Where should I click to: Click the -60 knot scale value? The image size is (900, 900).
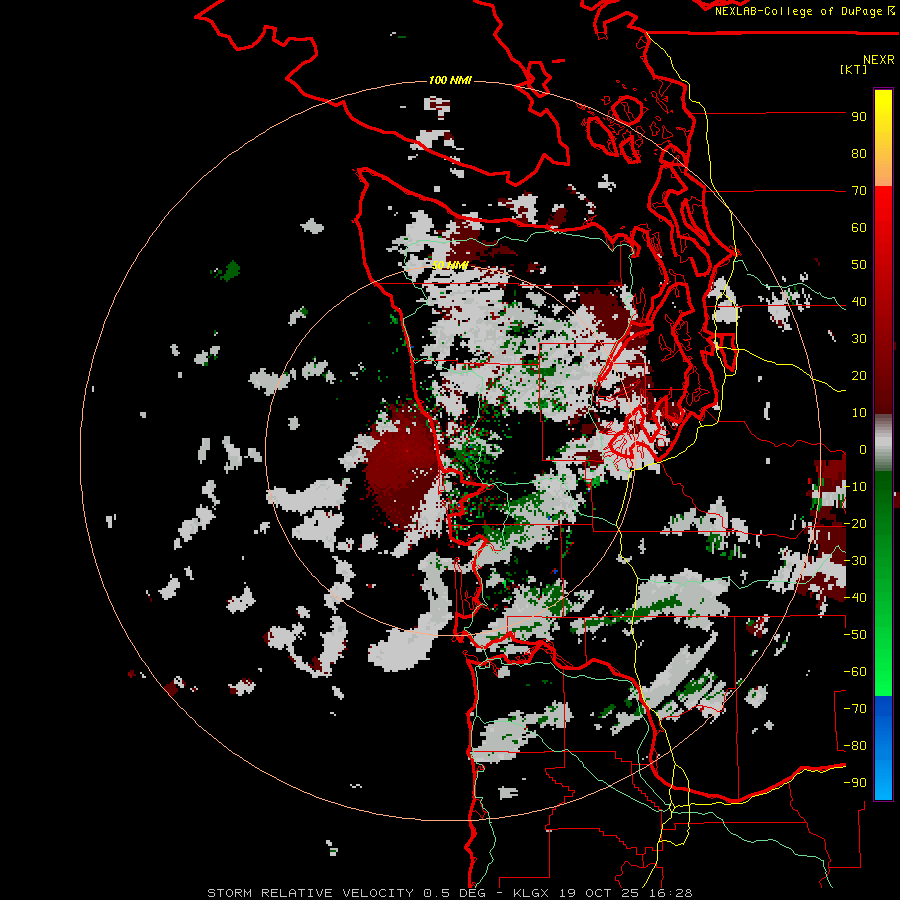[855, 672]
